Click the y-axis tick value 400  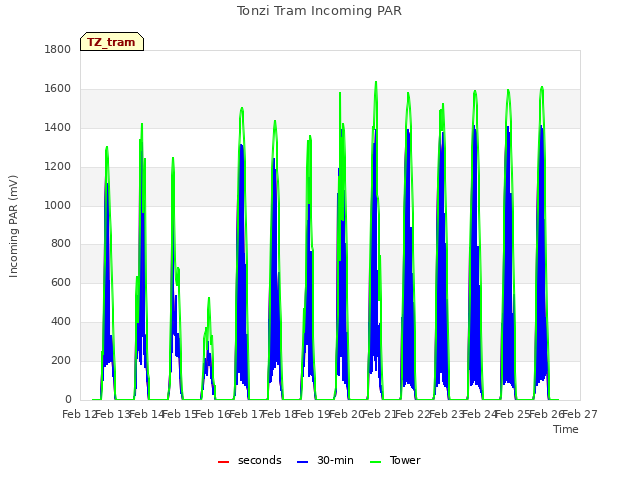pos(61,322)
